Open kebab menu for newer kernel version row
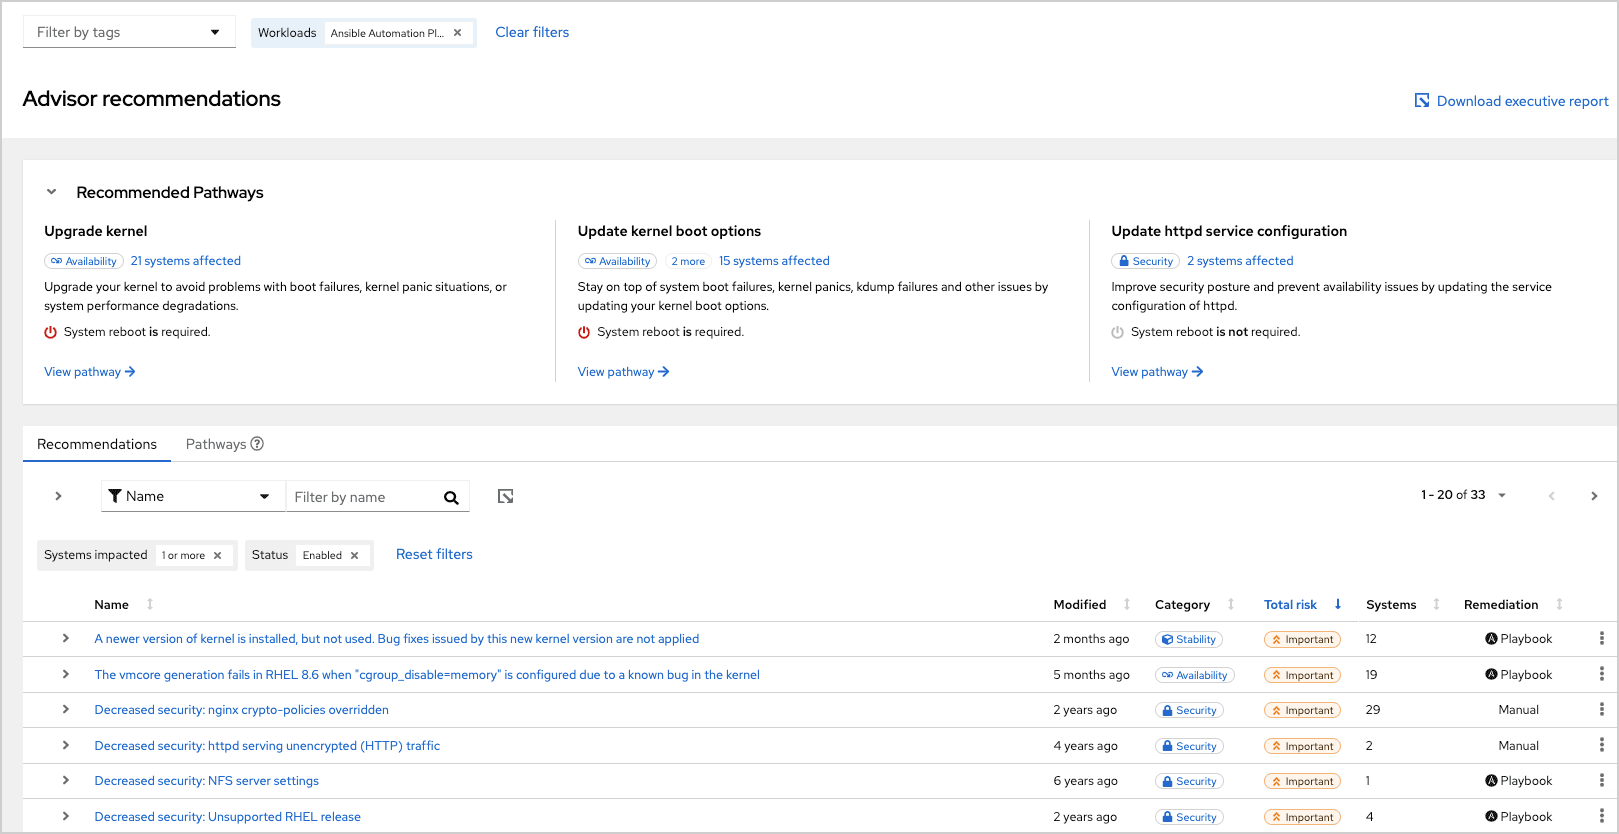The height and width of the screenshot is (834, 1619). pos(1601,639)
